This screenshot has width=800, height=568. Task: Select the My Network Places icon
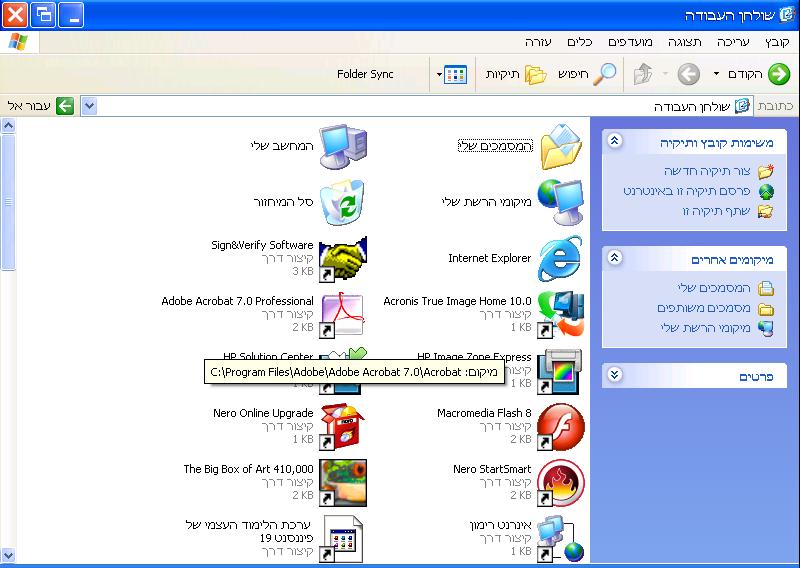click(560, 203)
